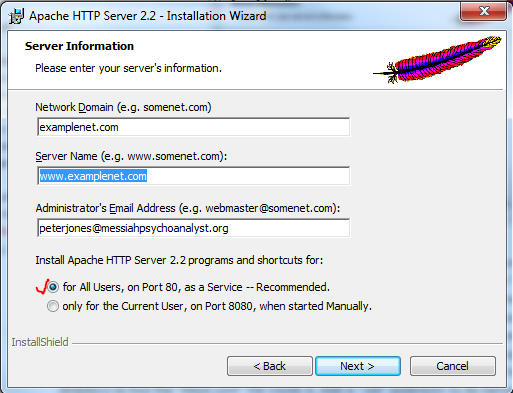Screen dimensions: 513x393
Task: Click 'Please enter your server's information.' text
Action: coord(128,68)
